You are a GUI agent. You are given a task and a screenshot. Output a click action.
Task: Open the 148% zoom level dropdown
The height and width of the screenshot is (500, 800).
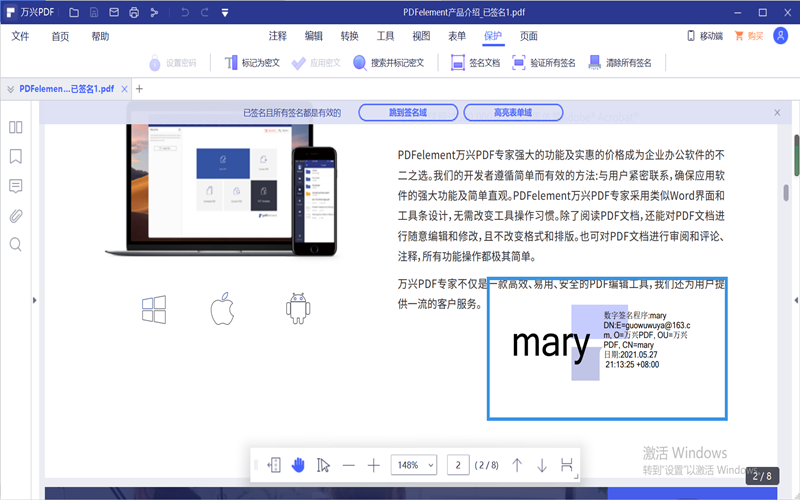(x=414, y=465)
